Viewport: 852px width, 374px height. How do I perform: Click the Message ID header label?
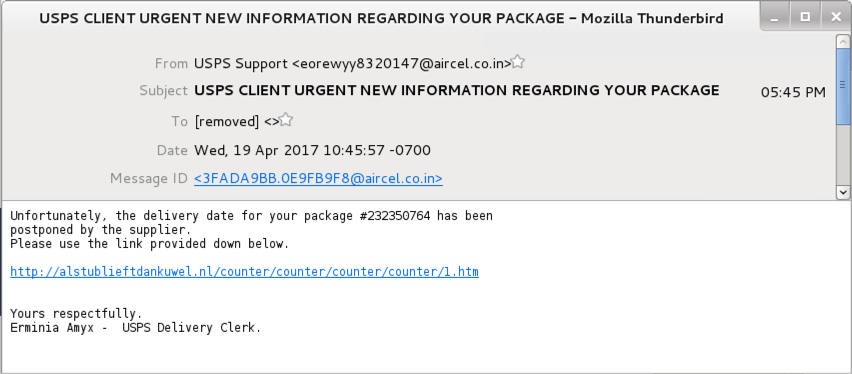[148, 178]
